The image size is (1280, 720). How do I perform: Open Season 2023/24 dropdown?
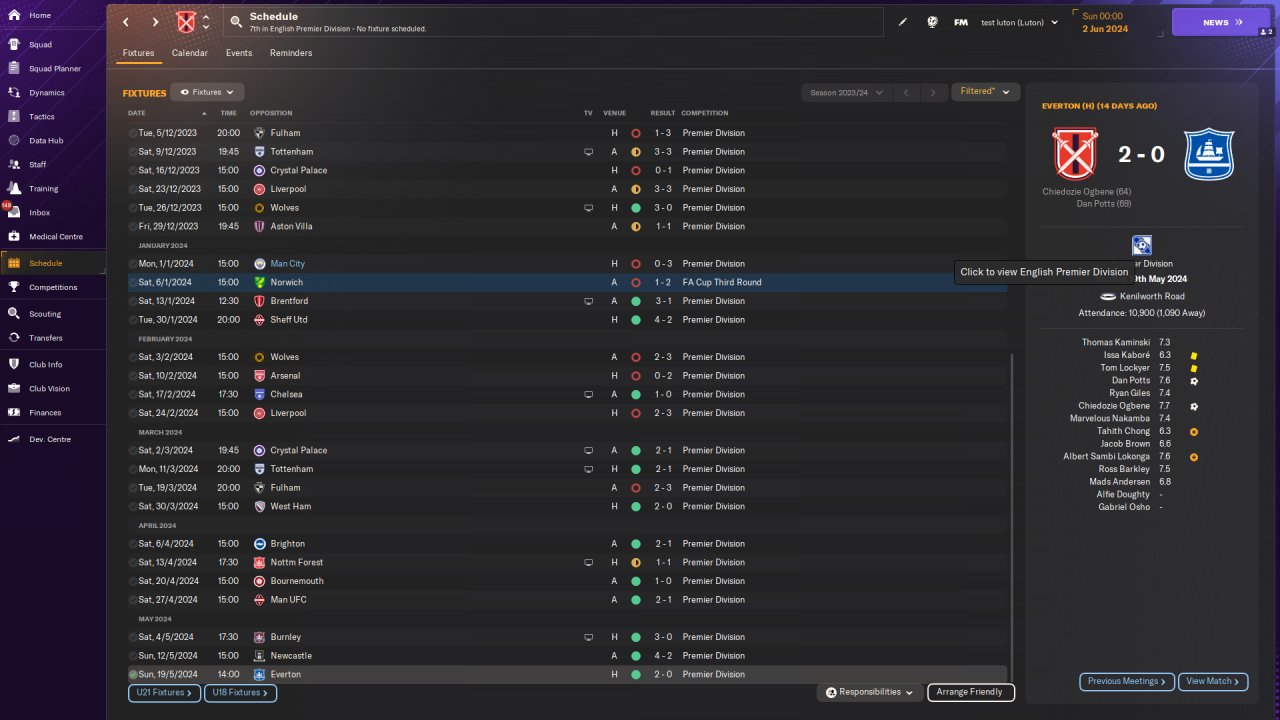(x=846, y=93)
